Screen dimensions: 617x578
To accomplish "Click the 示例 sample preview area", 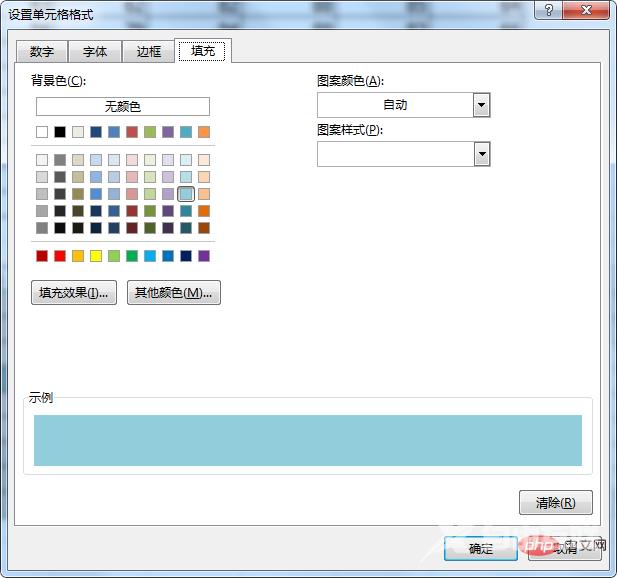I will click(308, 440).
